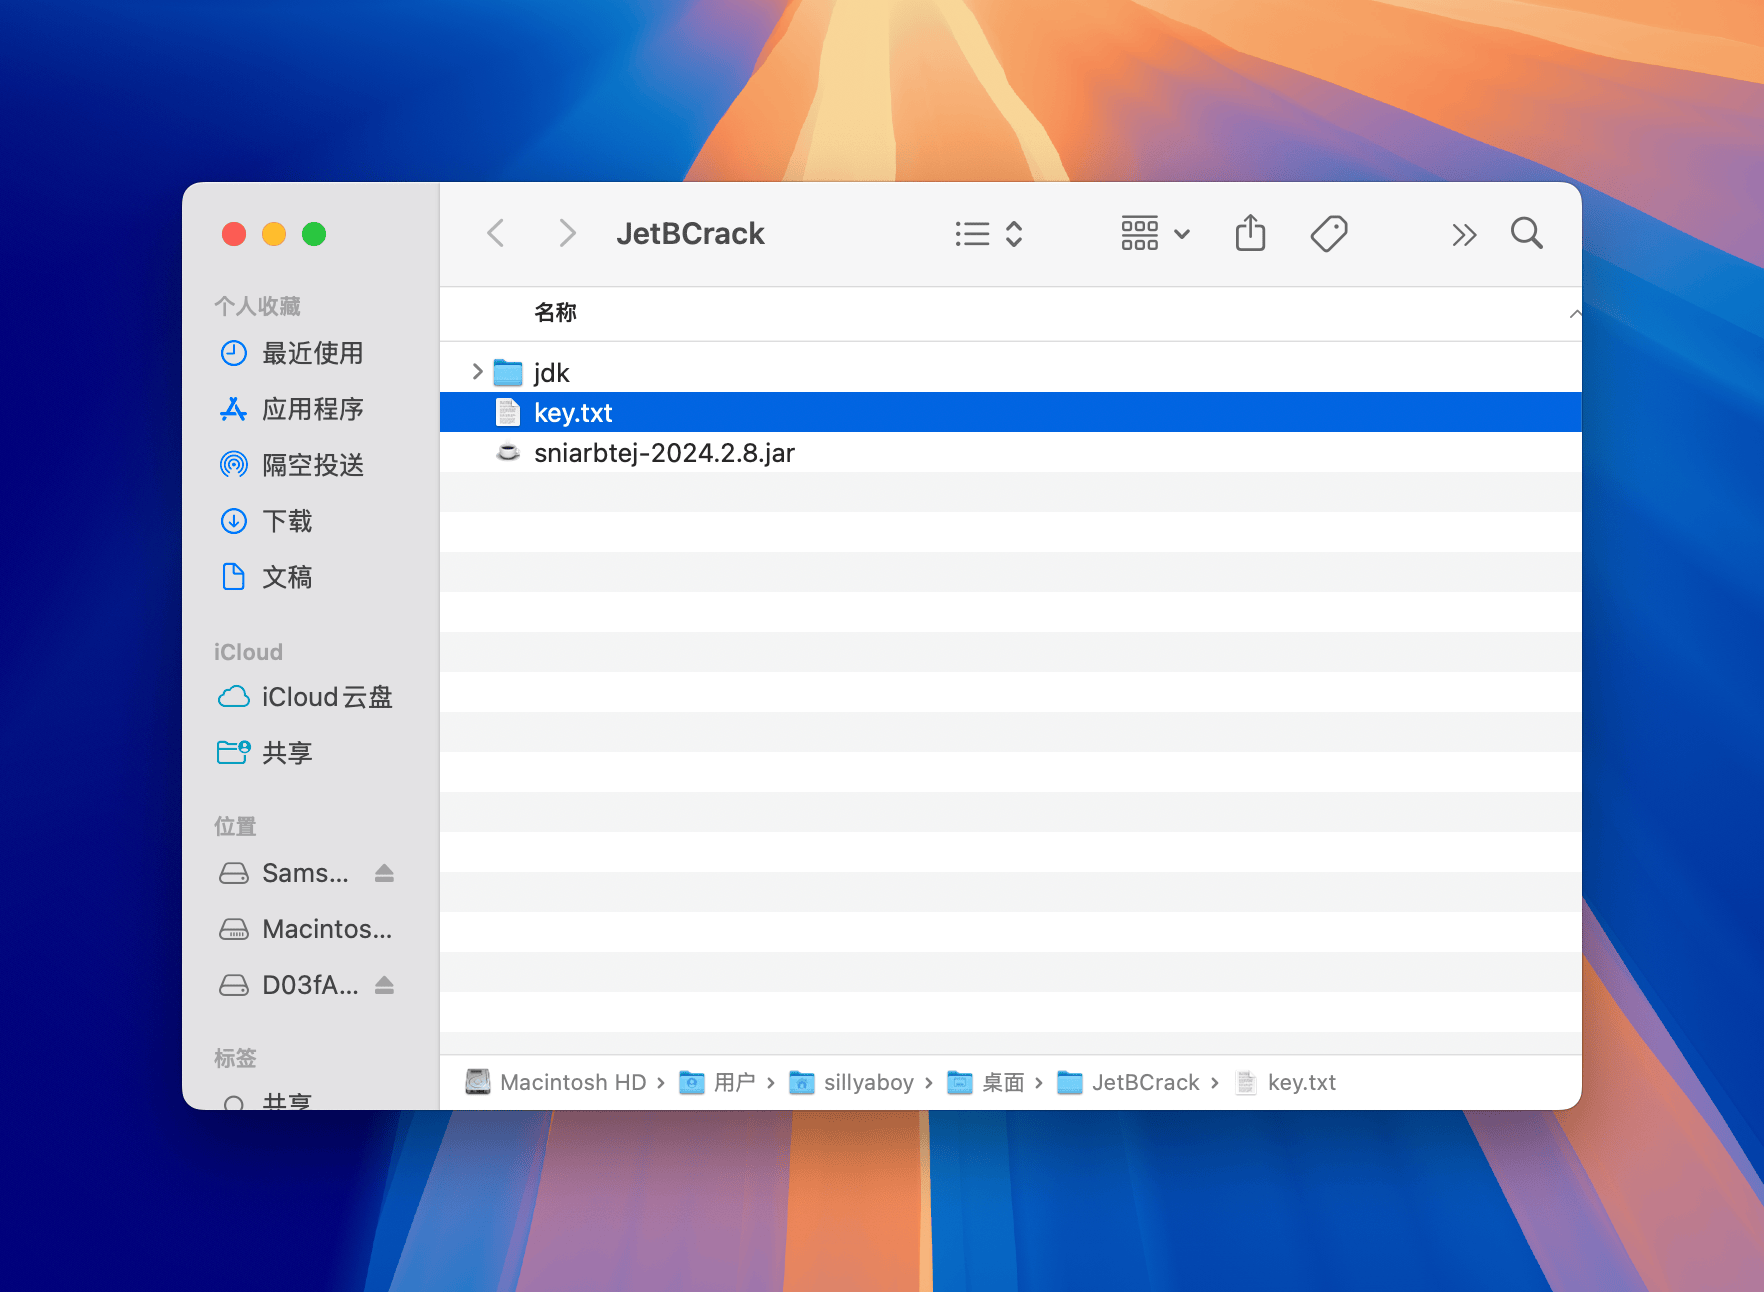
Task: Eject the D03fA... volume
Action: click(x=384, y=986)
